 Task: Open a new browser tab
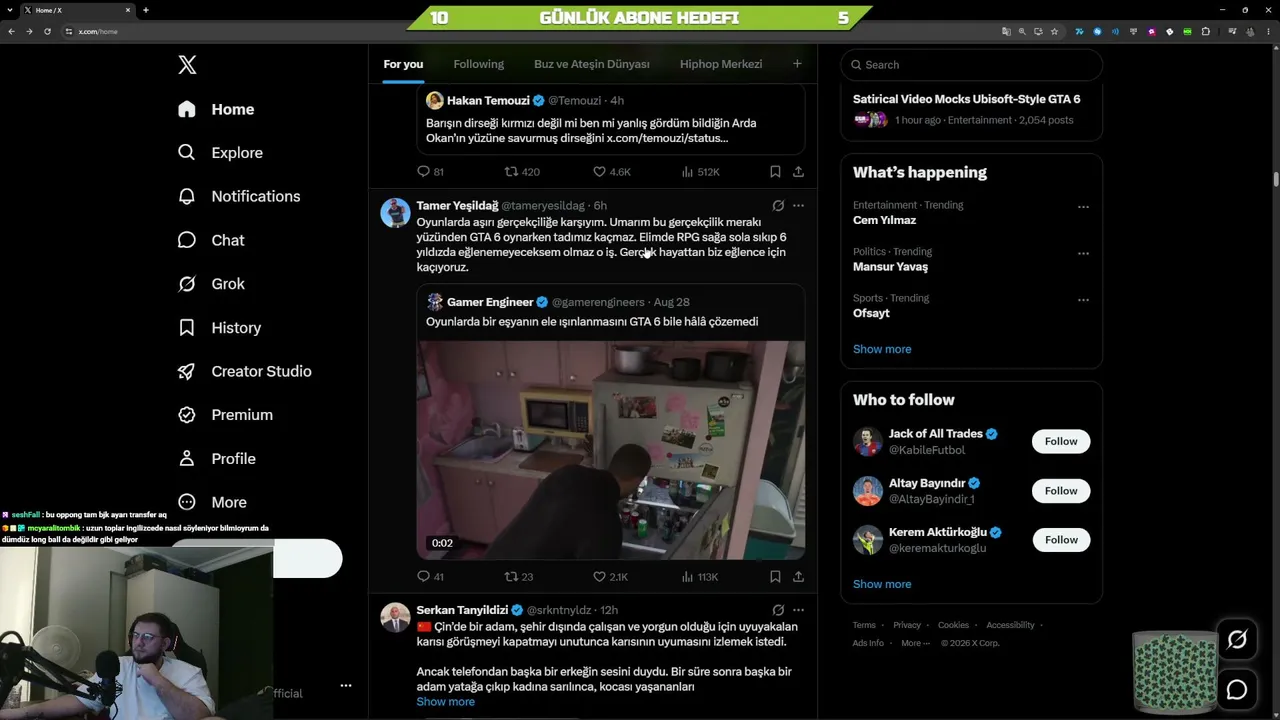click(x=146, y=10)
